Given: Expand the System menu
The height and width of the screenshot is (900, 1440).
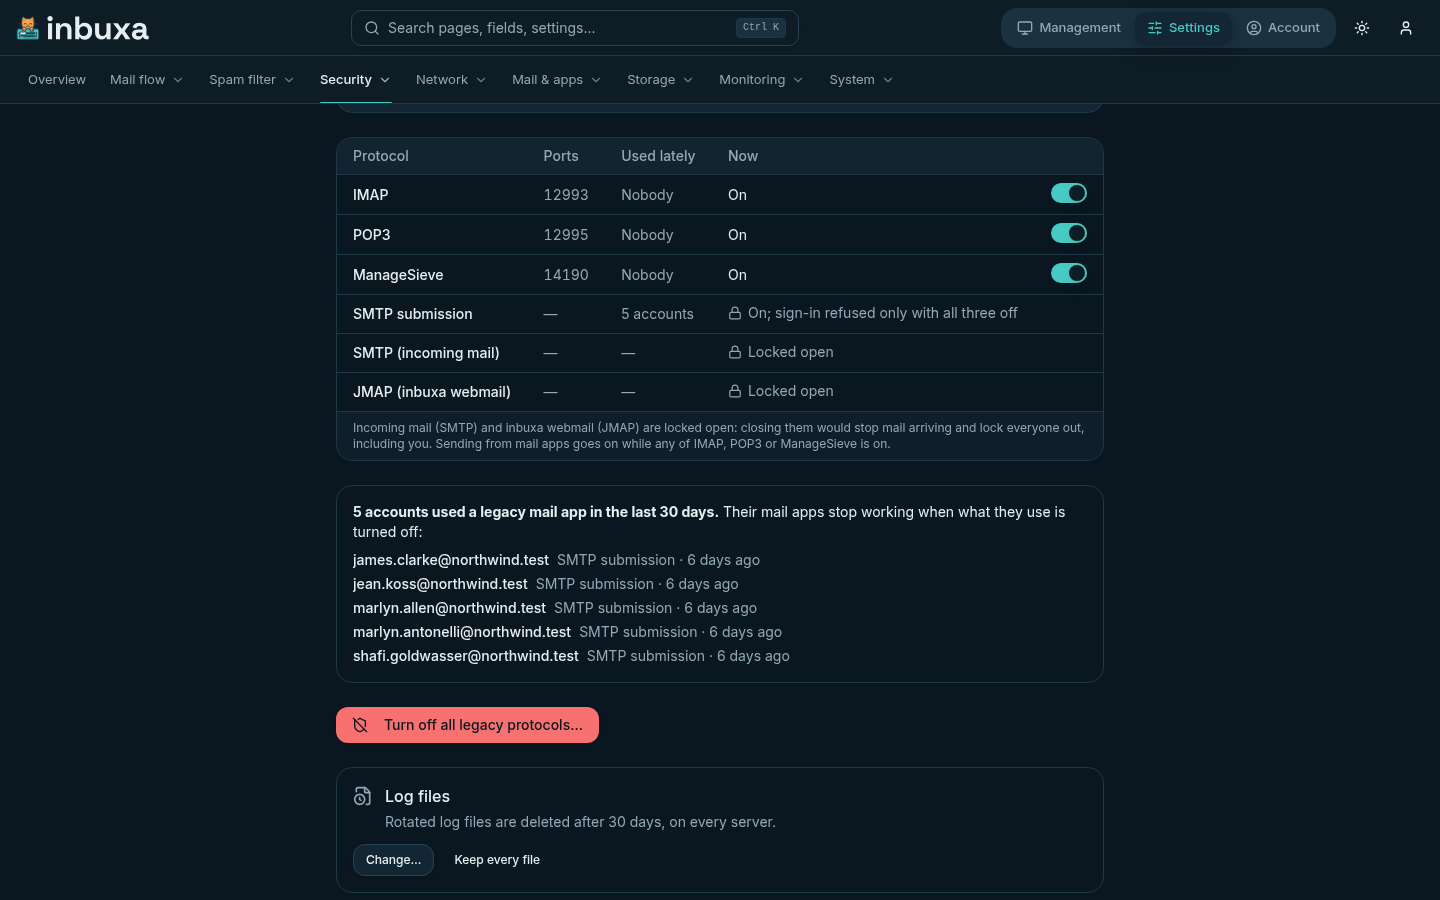Looking at the screenshot, I should [x=861, y=80].
